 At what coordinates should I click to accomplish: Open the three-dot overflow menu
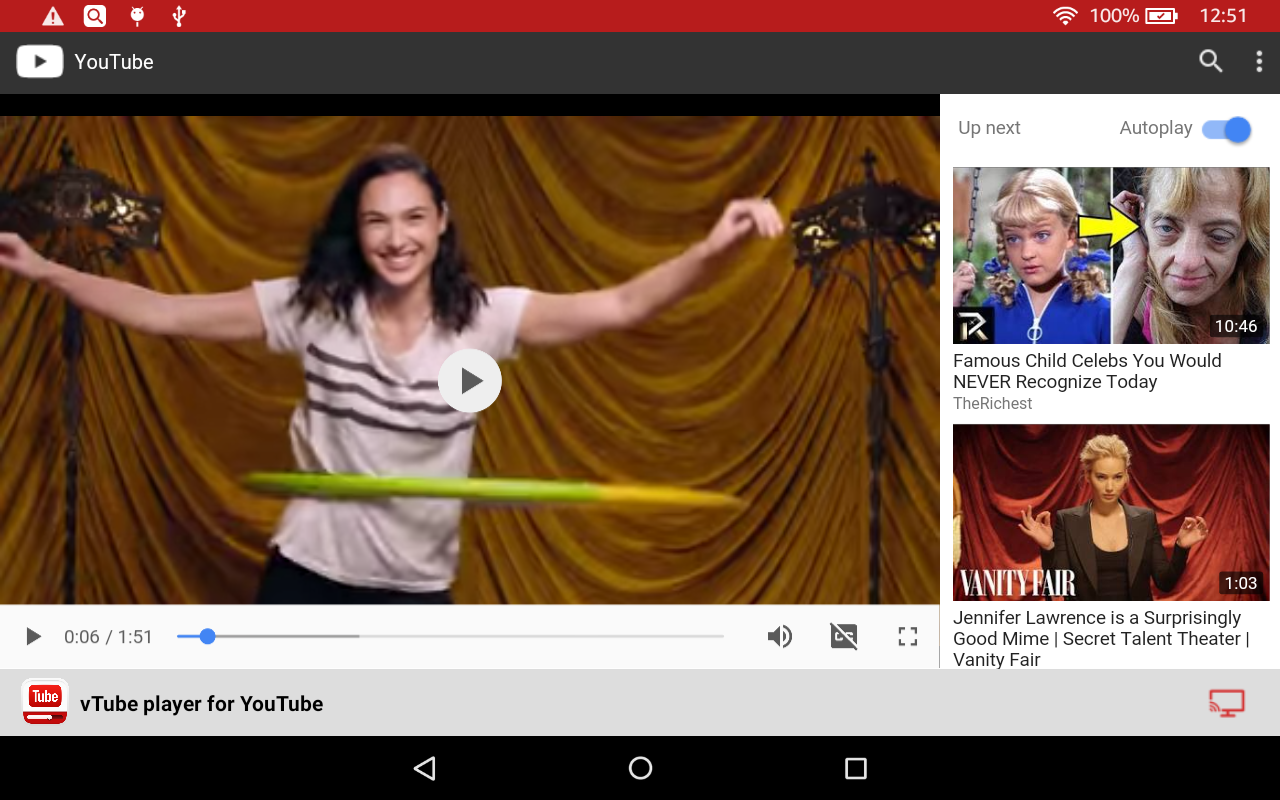pos(1259,62)
